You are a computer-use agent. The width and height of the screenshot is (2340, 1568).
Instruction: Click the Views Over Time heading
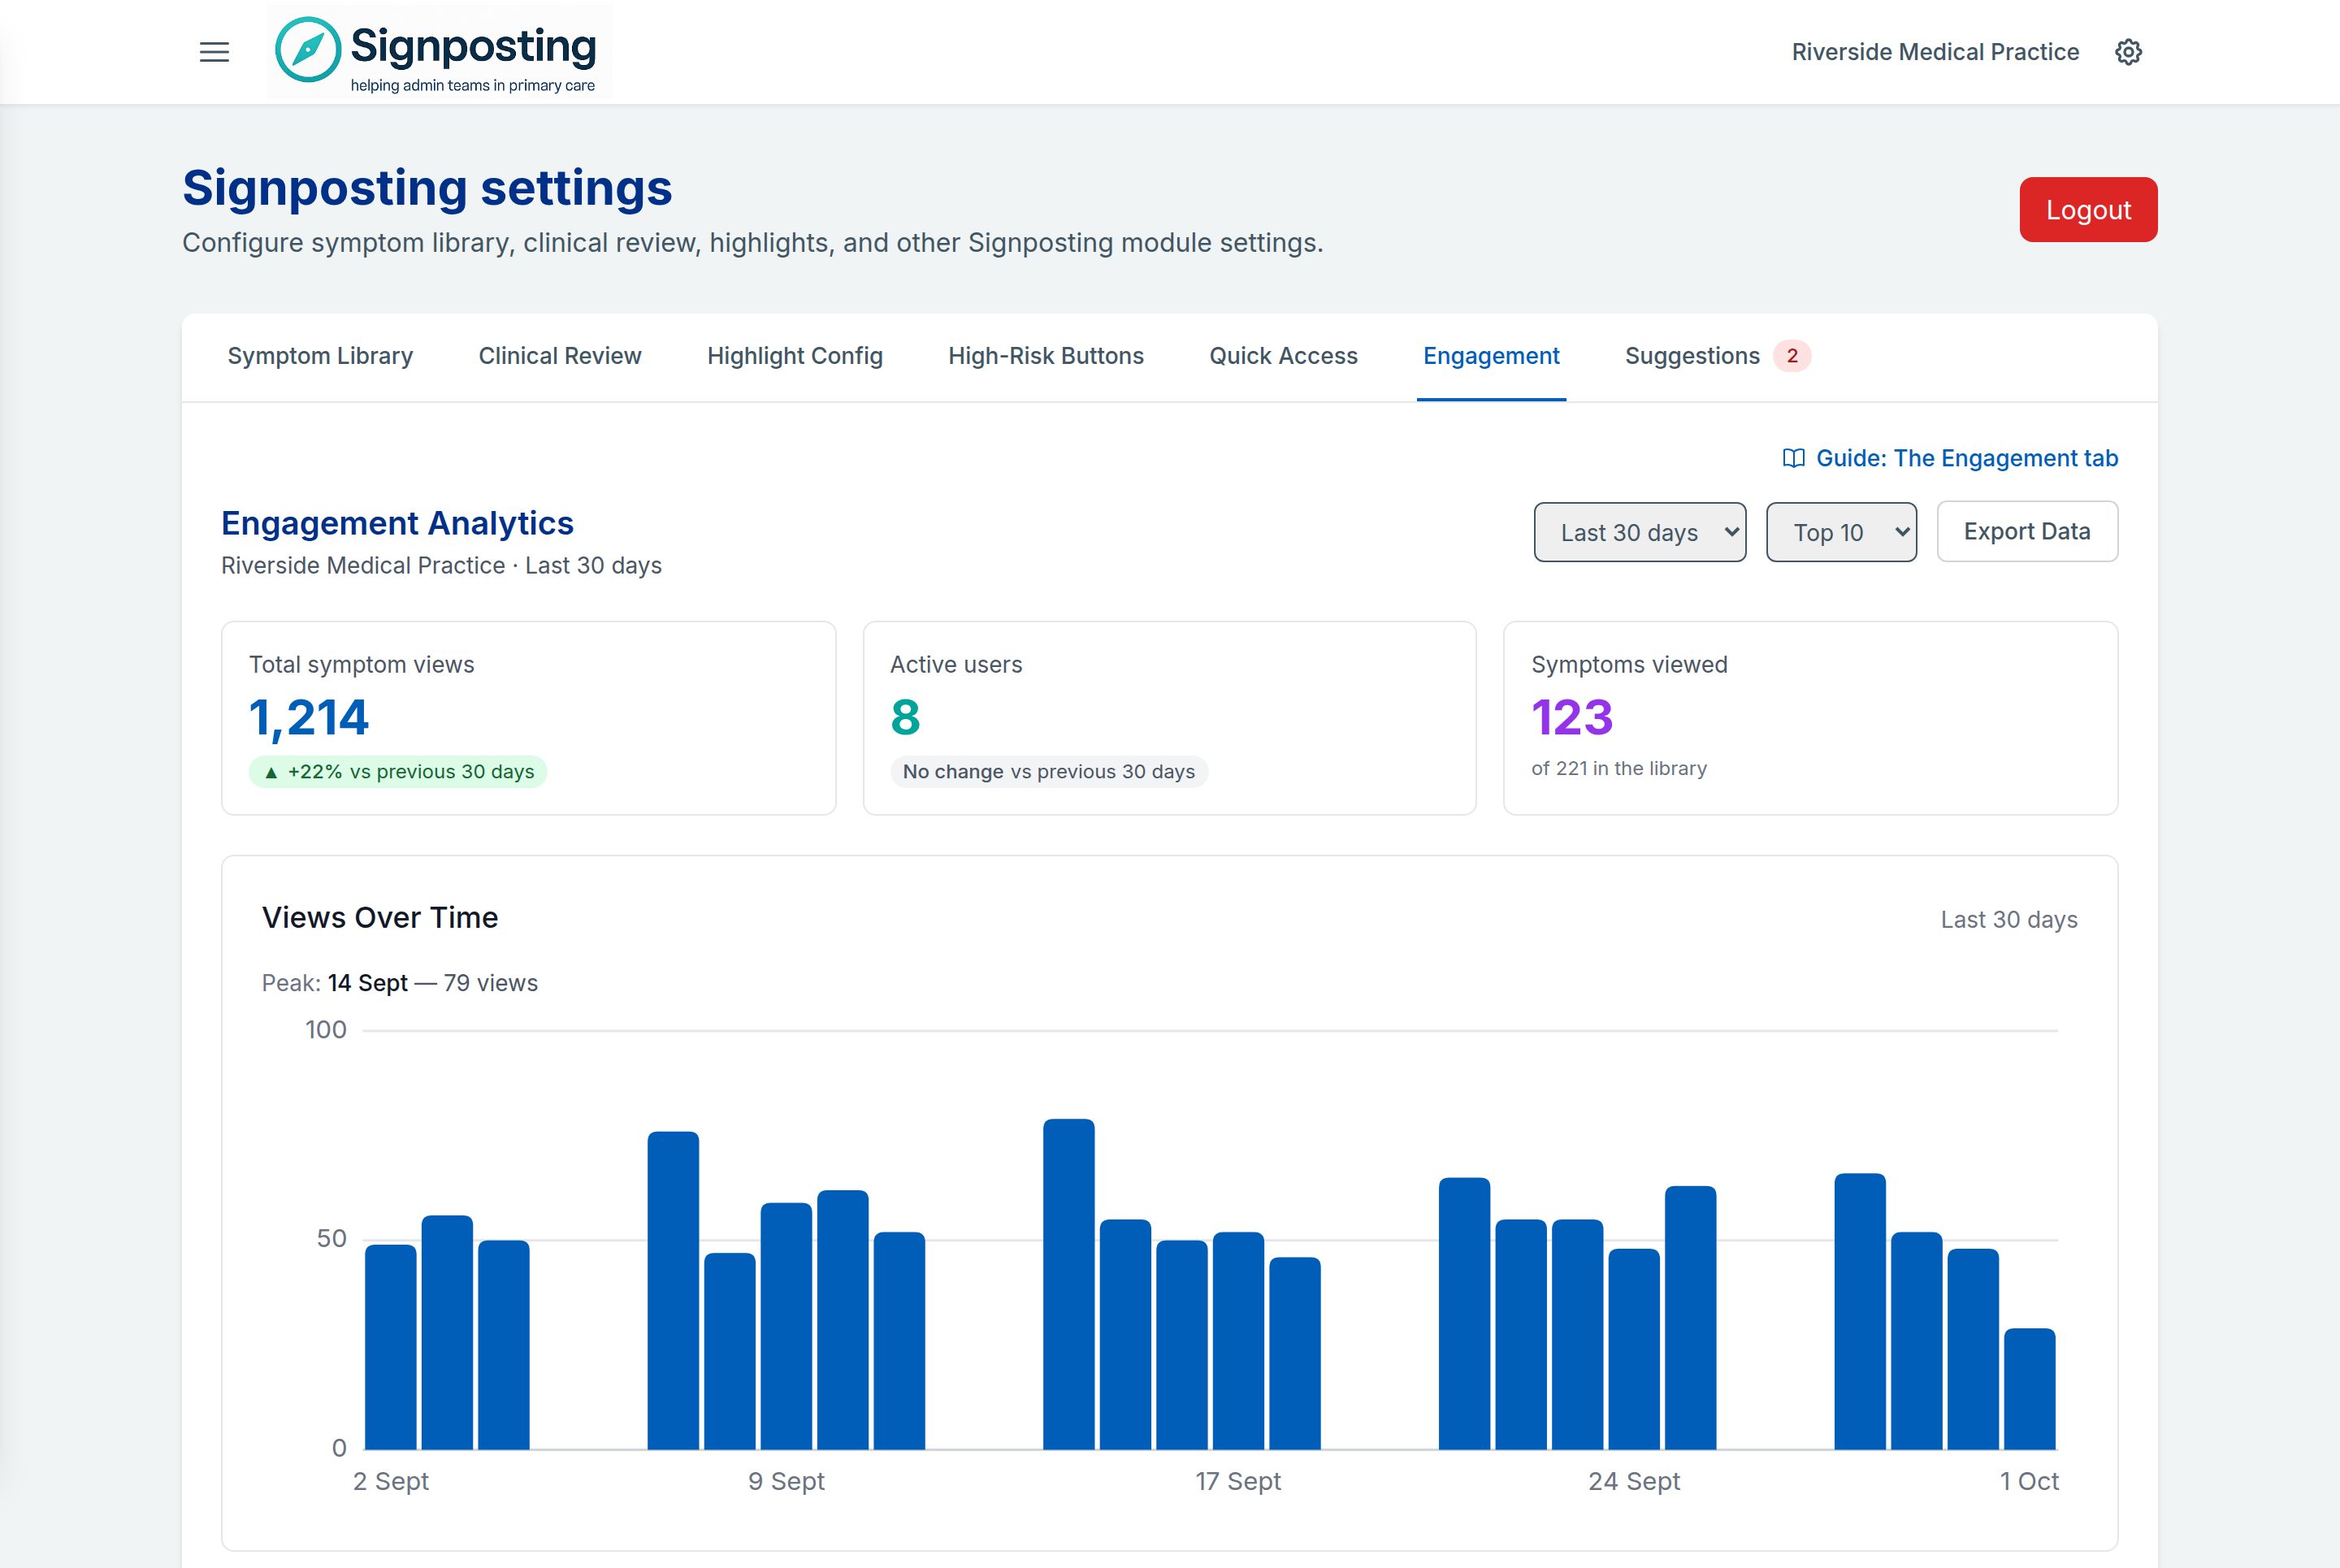380,918
